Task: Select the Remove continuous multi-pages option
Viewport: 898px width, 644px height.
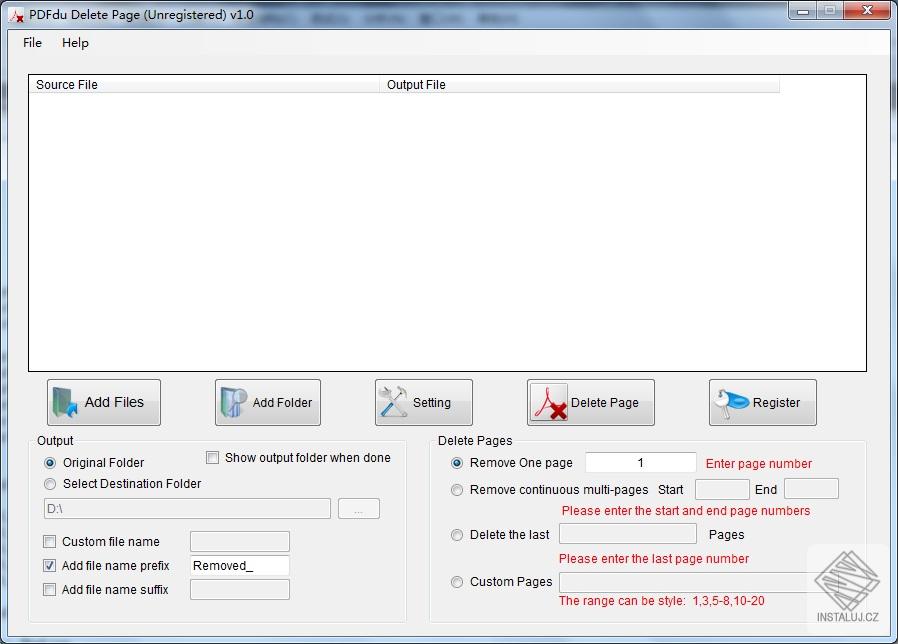Action: coord(457,490)
